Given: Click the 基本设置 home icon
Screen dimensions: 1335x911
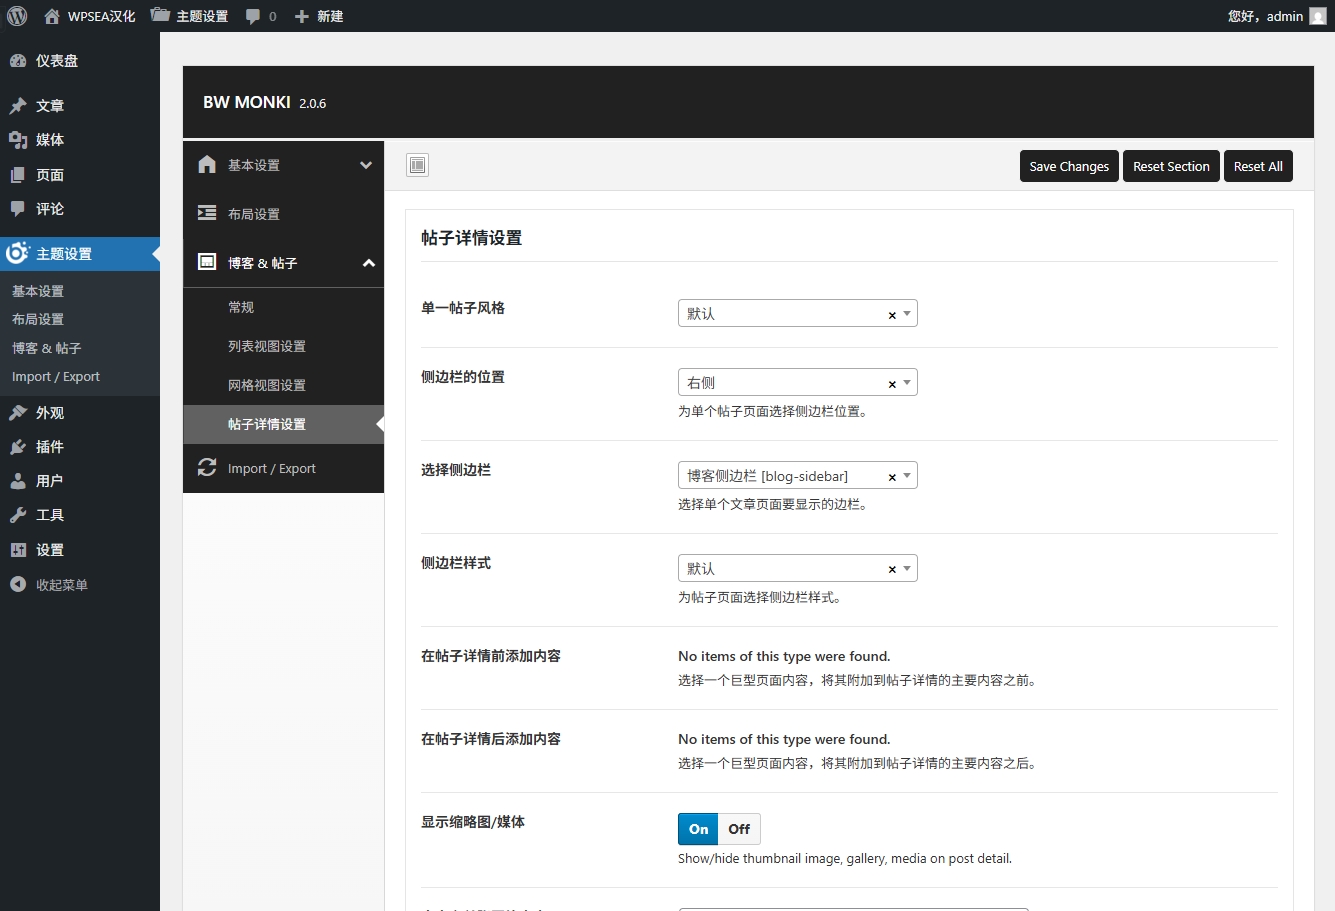Looking at the screenshot, I should (207, 165).
